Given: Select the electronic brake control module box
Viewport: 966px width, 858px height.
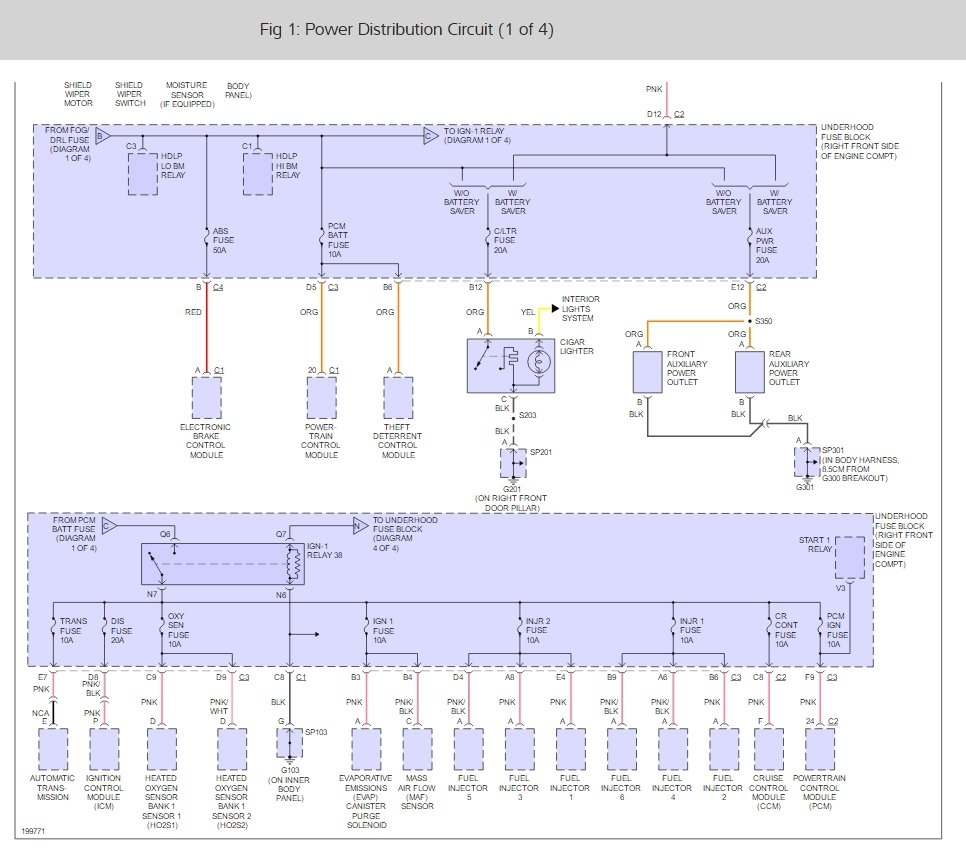Looking at the screenshot, I should point(206,398).
